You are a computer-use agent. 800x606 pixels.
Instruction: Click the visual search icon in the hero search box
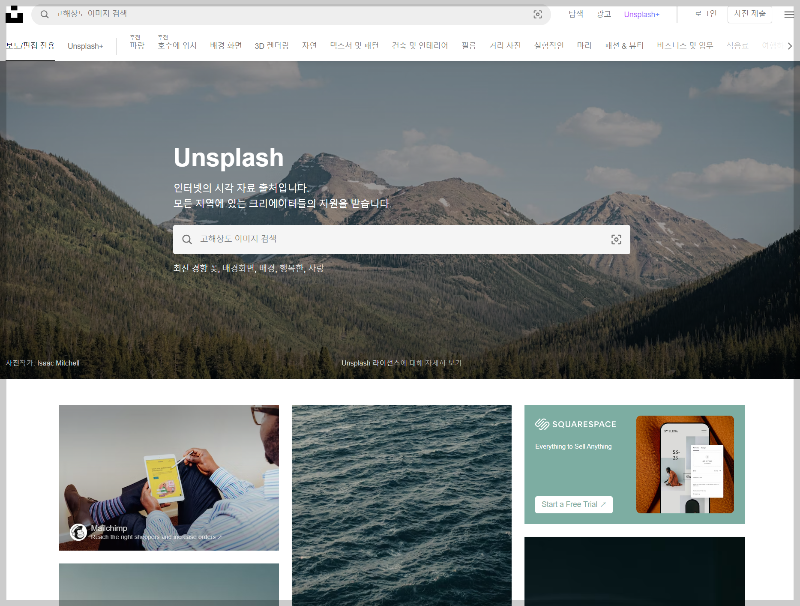(x=616, y=239)
